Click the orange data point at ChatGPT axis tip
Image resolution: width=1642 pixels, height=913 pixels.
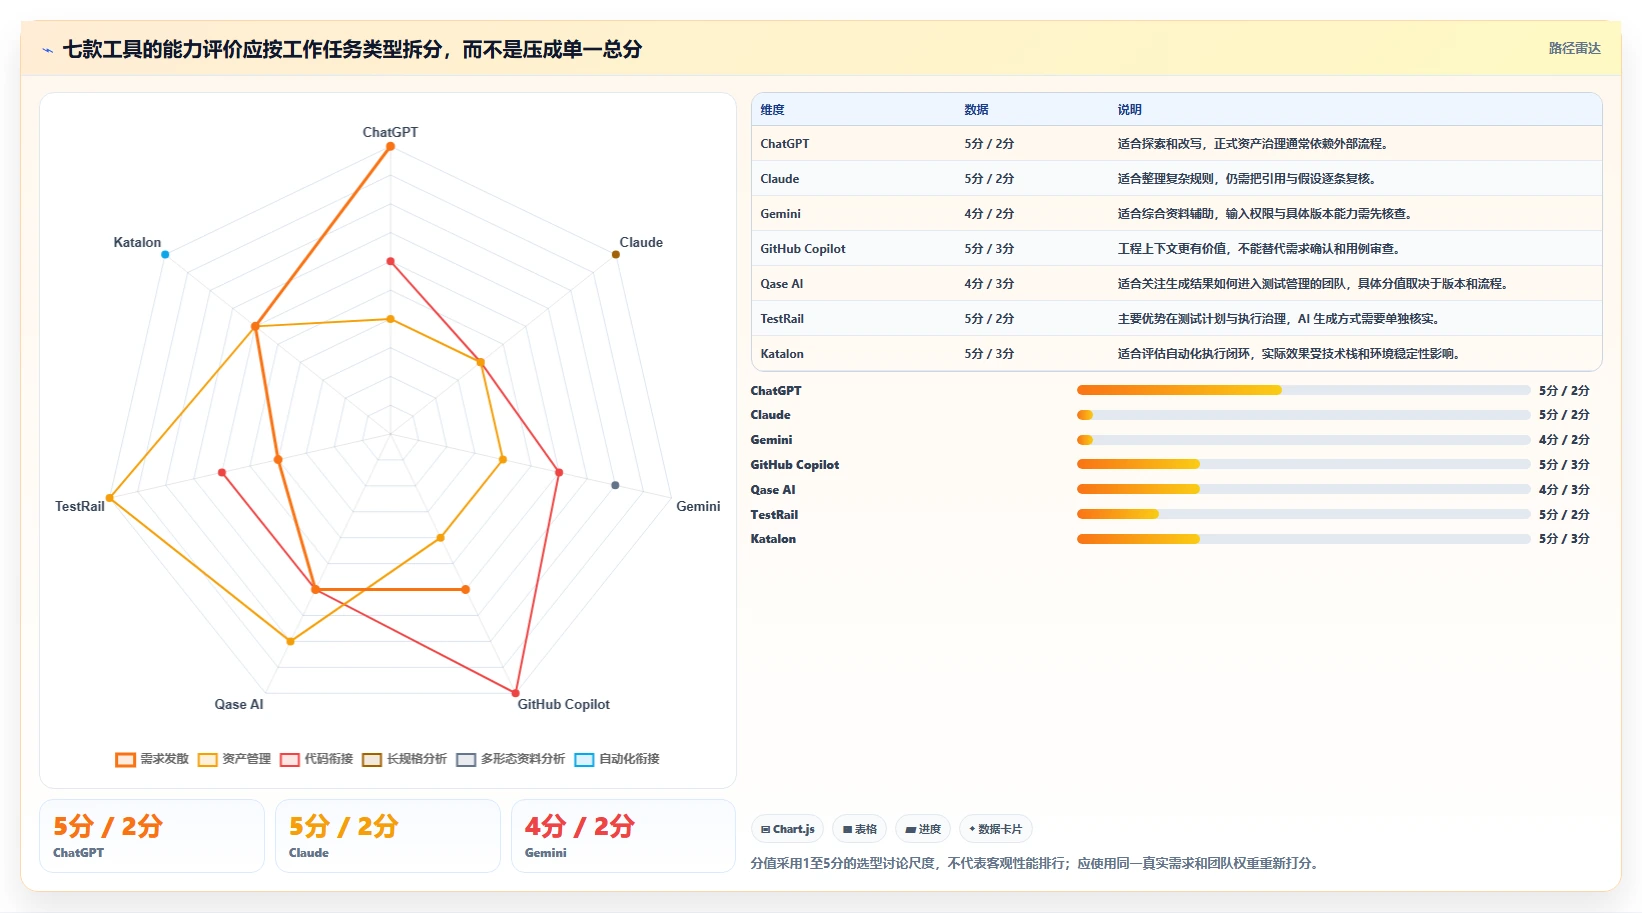(390, 146)
